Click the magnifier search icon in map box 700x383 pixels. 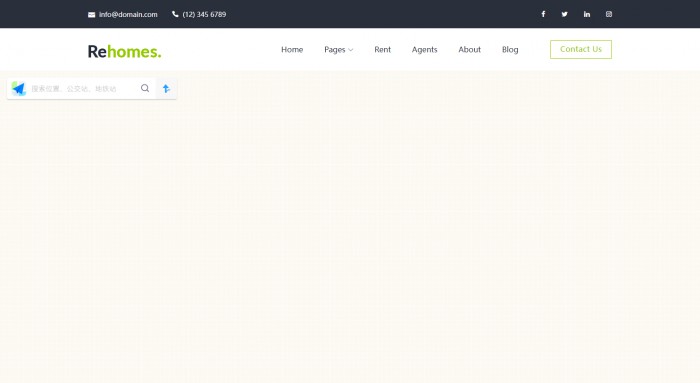click(145, 88)
